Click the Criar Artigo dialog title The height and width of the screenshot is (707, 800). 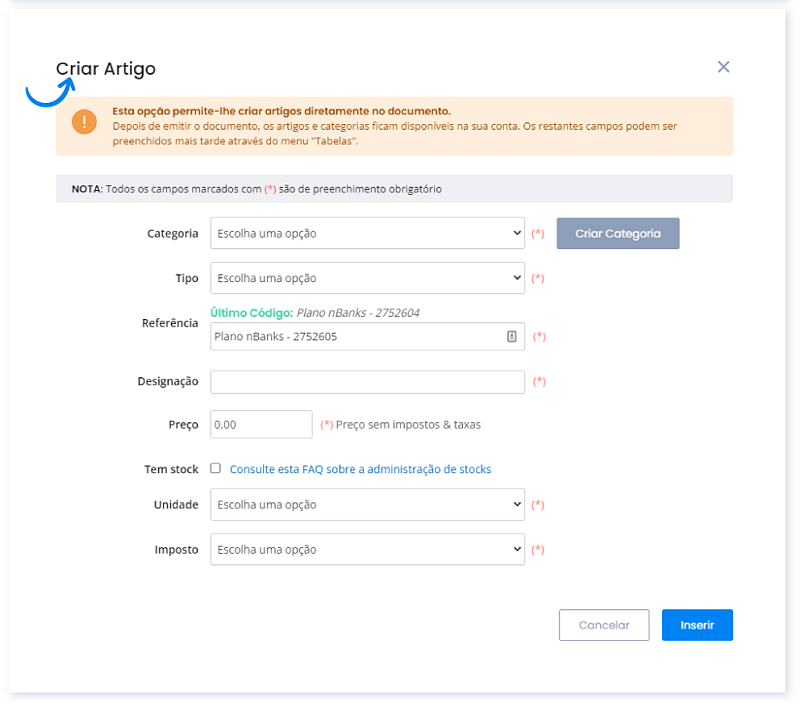click(x=106, y=69)
